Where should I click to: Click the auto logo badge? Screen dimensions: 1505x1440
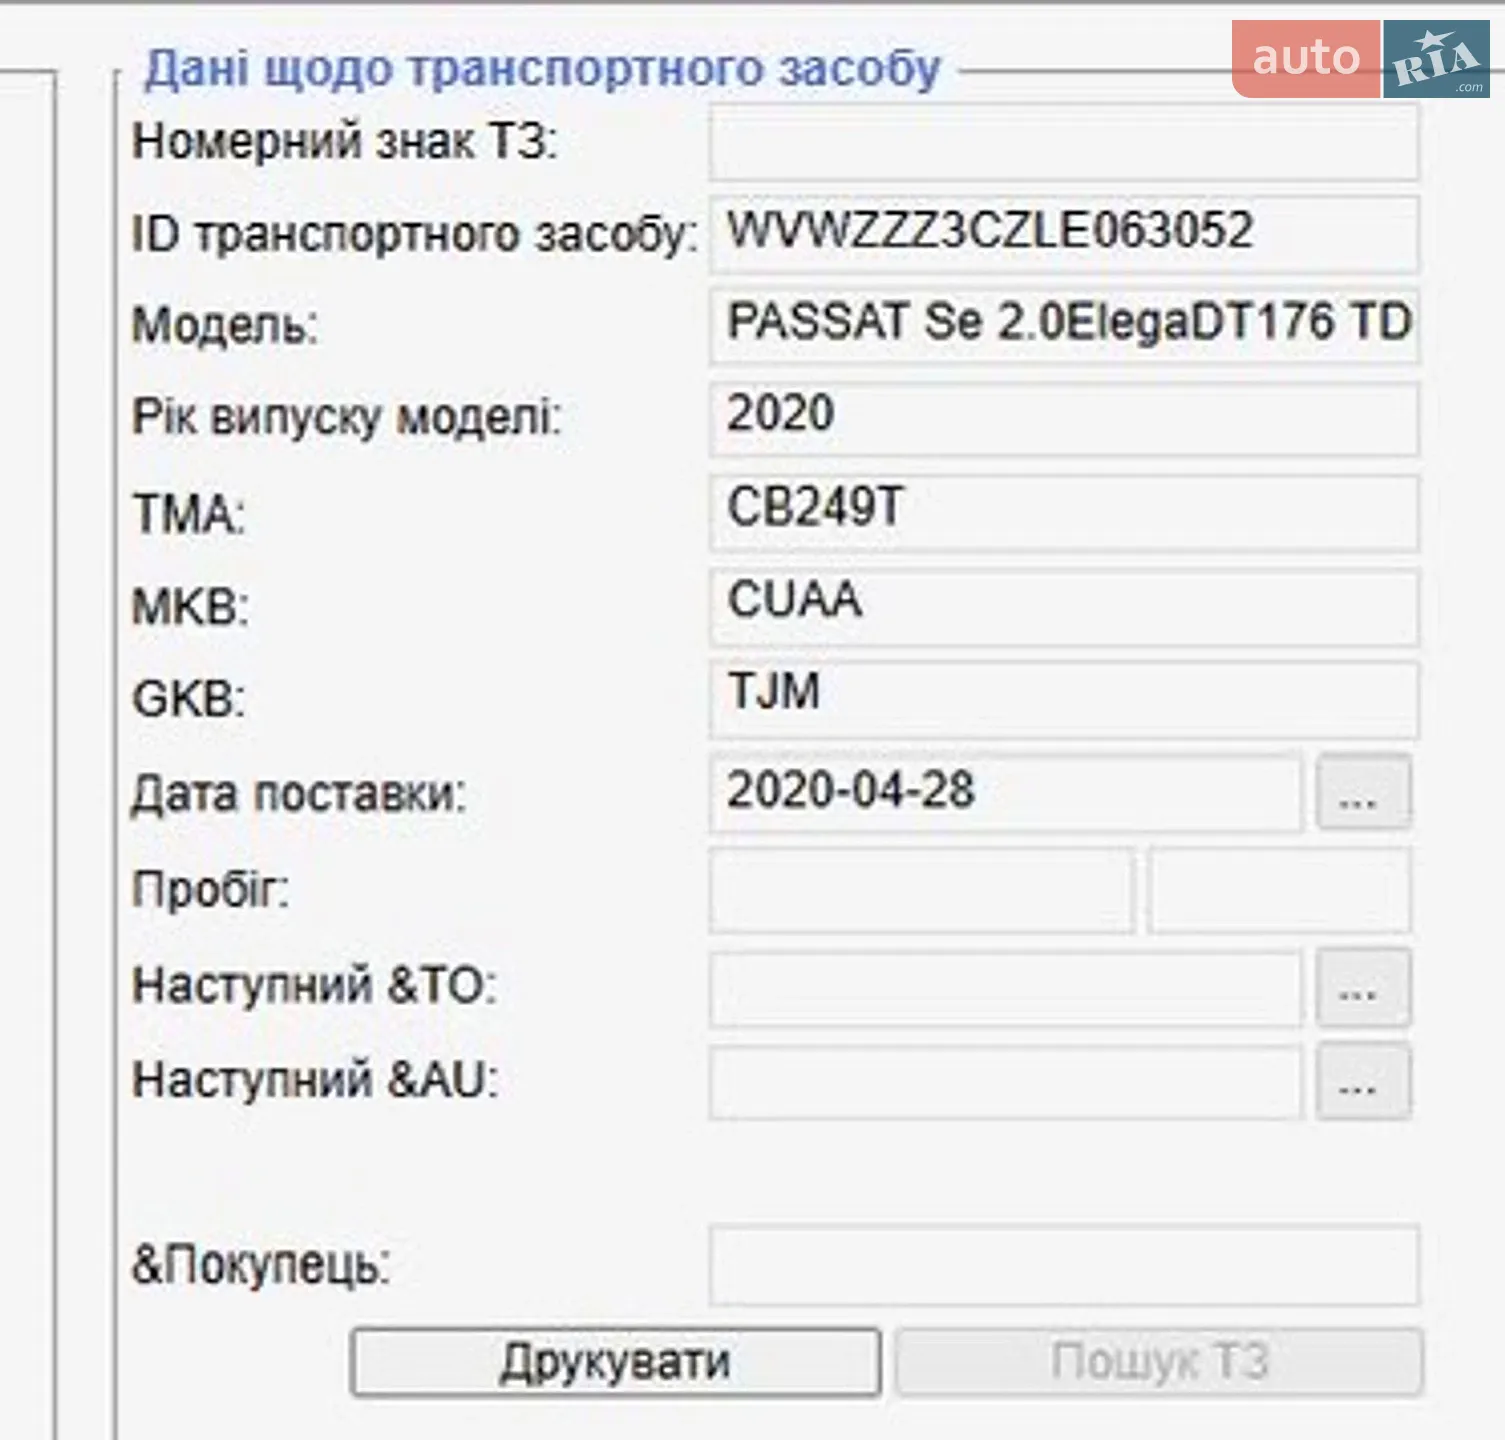1306,59
